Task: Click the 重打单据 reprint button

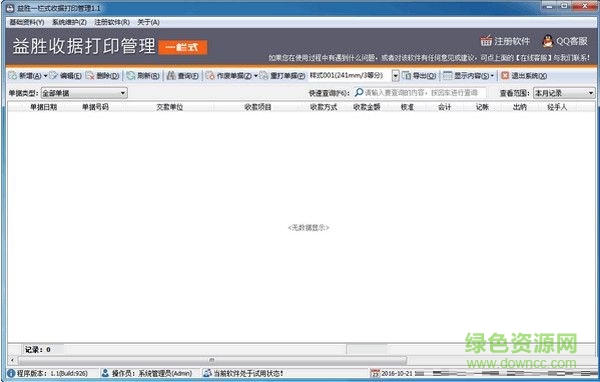Action: (282, 76)
